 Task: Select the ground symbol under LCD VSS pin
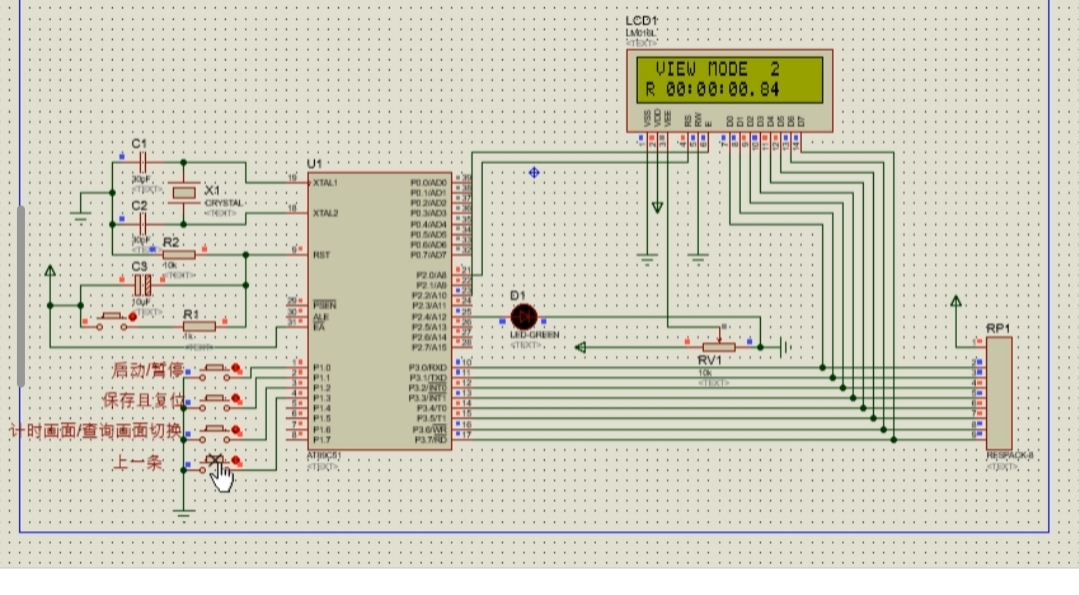(x=647, y=259)
